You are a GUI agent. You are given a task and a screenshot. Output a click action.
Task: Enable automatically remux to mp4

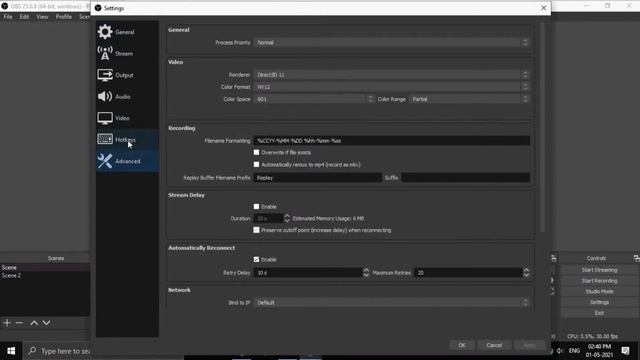click(256, 164)
